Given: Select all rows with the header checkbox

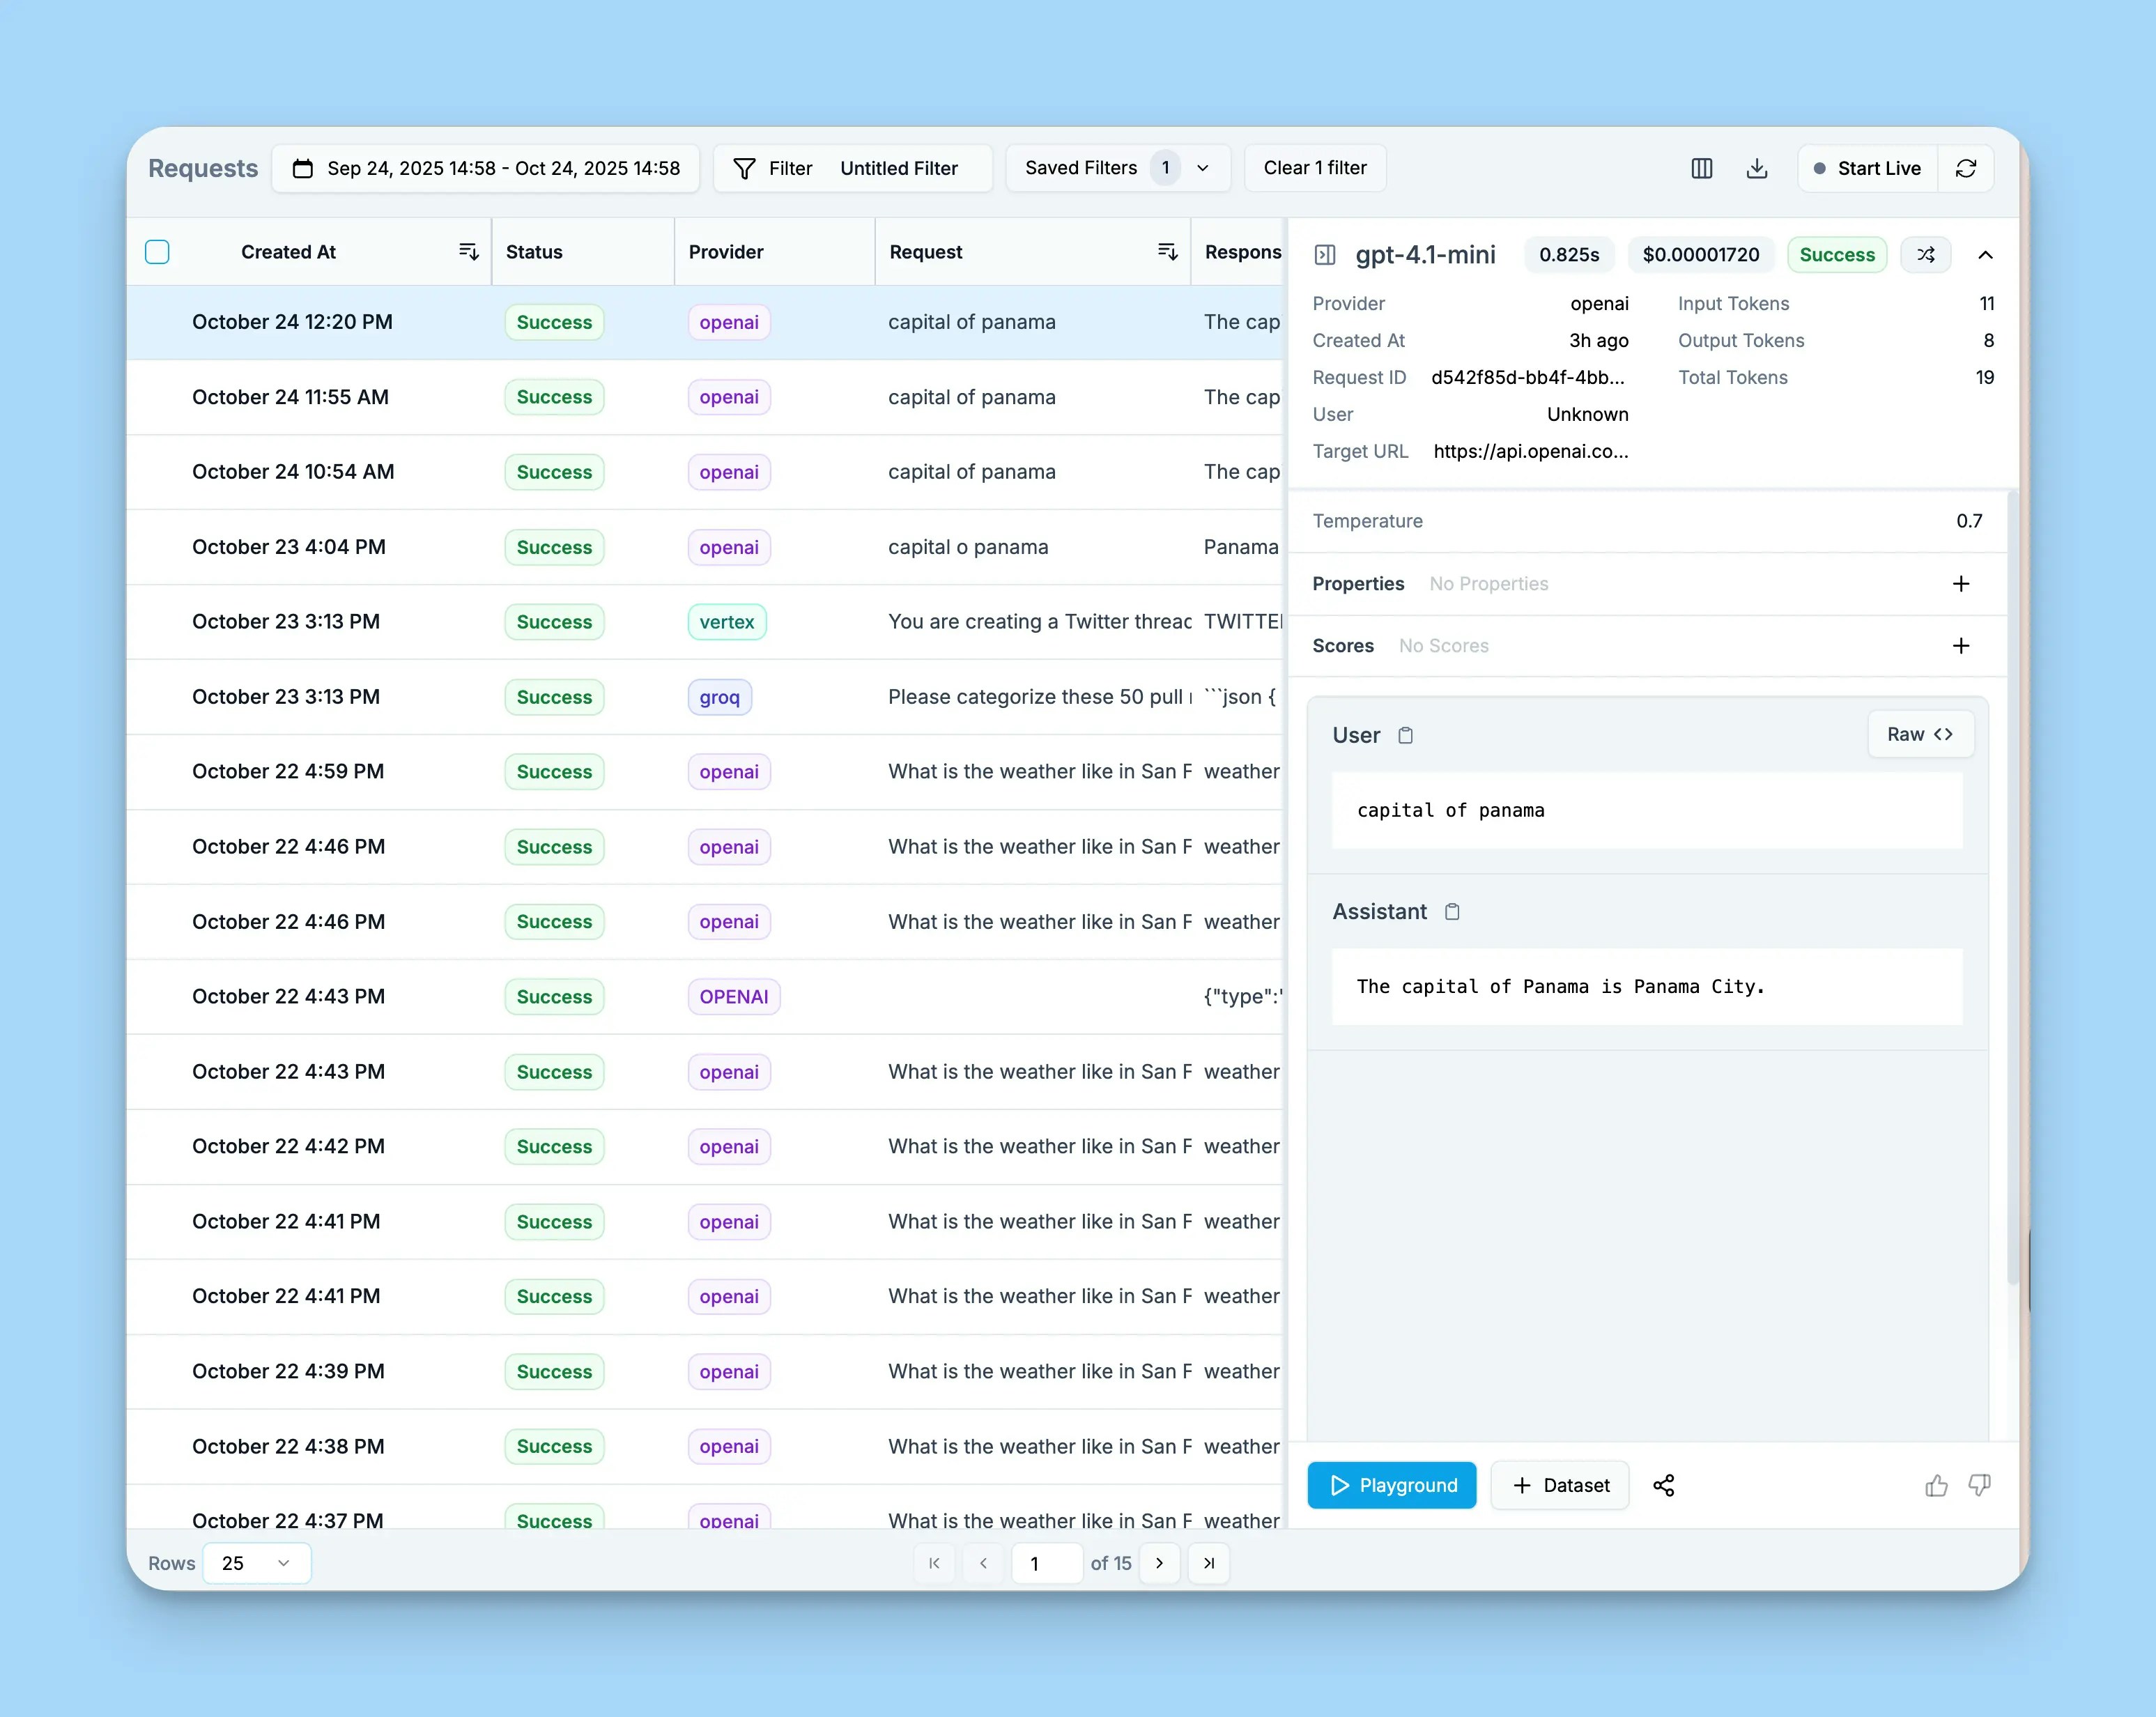Looking at the screenshot, I should point(158,252).
